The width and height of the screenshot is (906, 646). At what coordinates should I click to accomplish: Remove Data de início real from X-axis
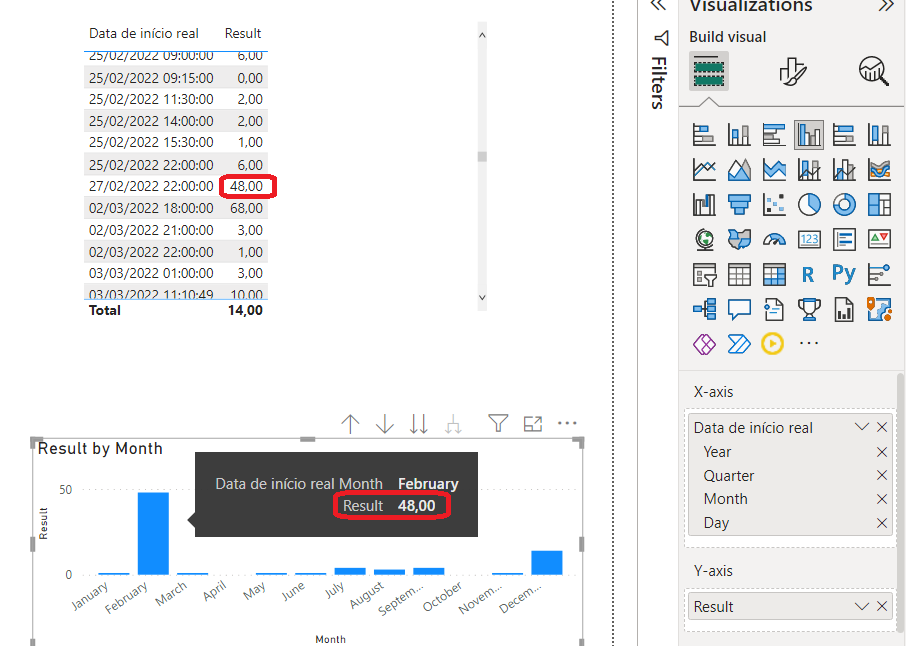pyautogui.click(x=882, y=427)
